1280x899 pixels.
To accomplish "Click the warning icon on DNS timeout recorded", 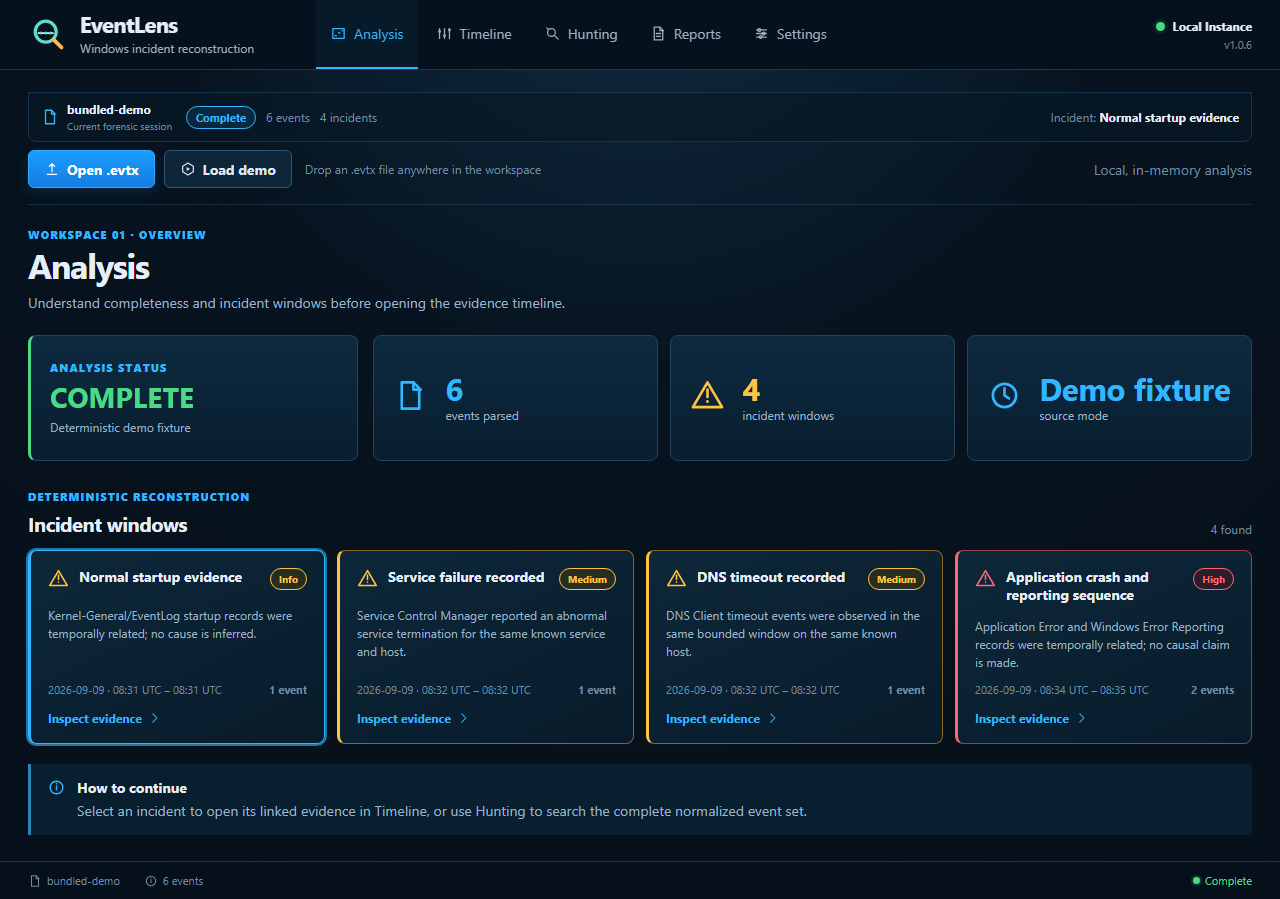I will point(676,578).
